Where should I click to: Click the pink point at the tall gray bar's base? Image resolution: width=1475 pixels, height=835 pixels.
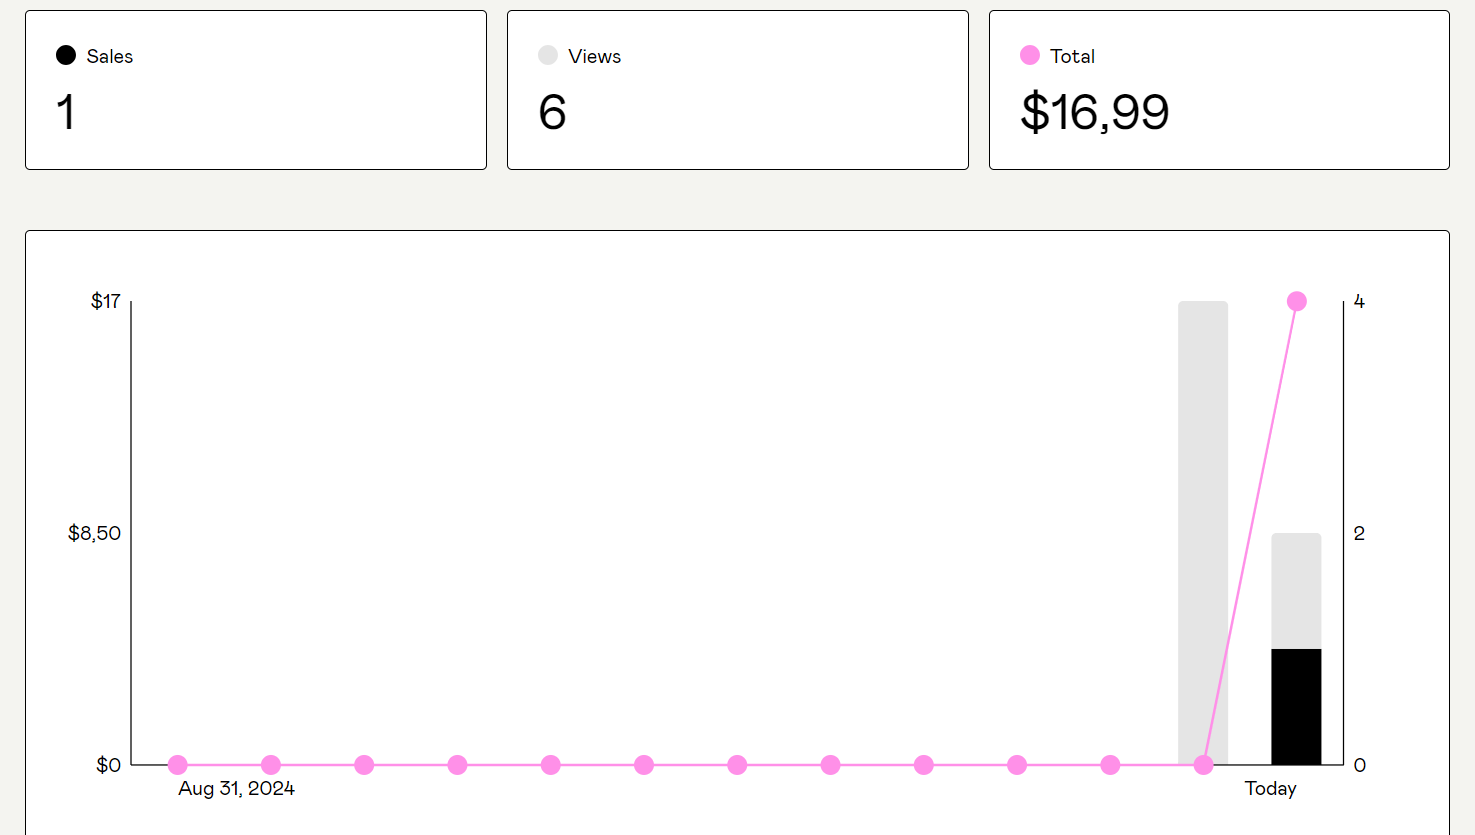click(1203, 765)
